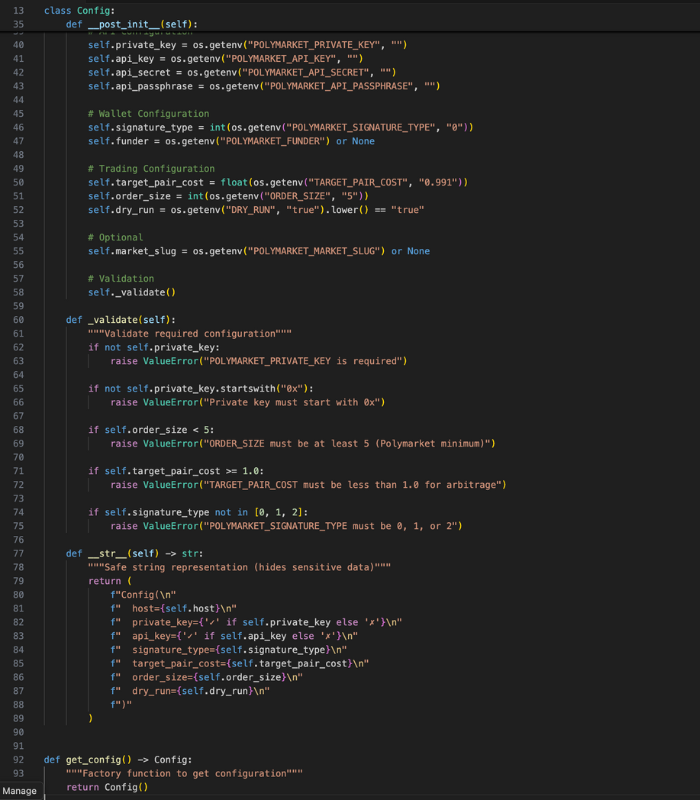Screen dimensions: 700x800
Task: Click 'host={self.host}' on line 81
Action: click(x=176, y=610)
